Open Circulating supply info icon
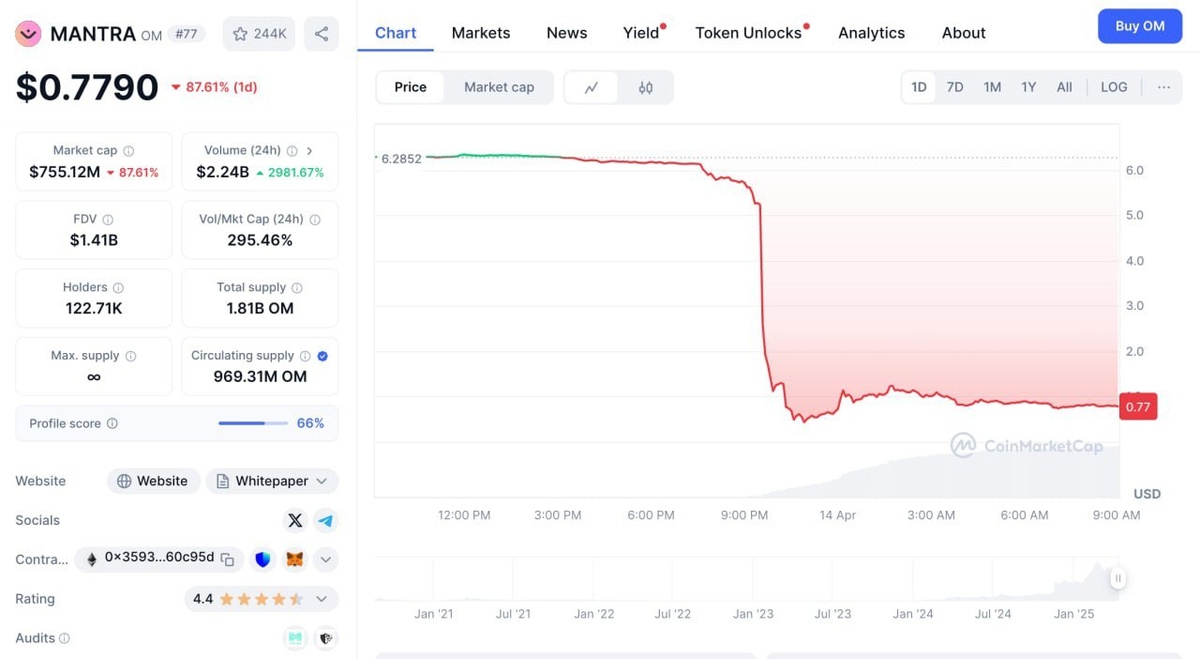This screenshot has height=659, width=1200. (x=305, y=356)
